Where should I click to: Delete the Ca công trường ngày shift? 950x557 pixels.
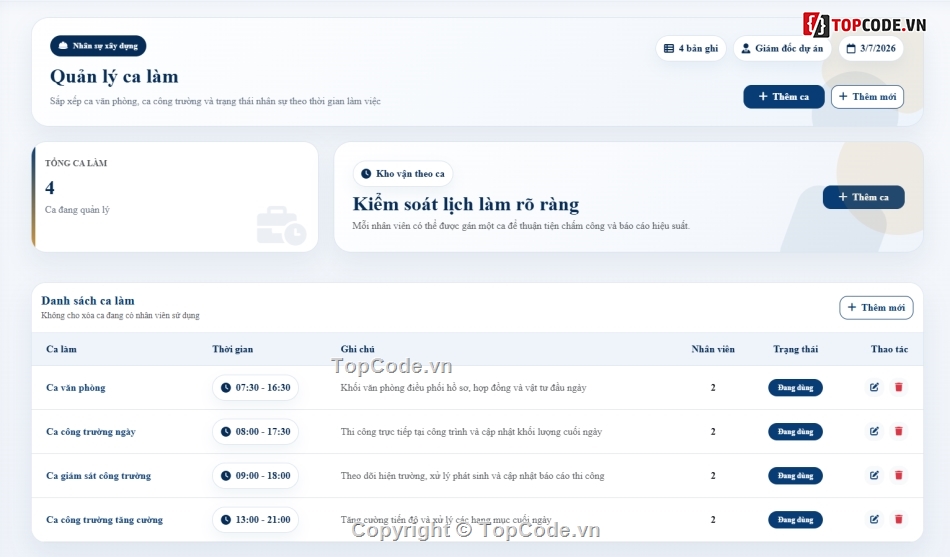click(899, 432)
